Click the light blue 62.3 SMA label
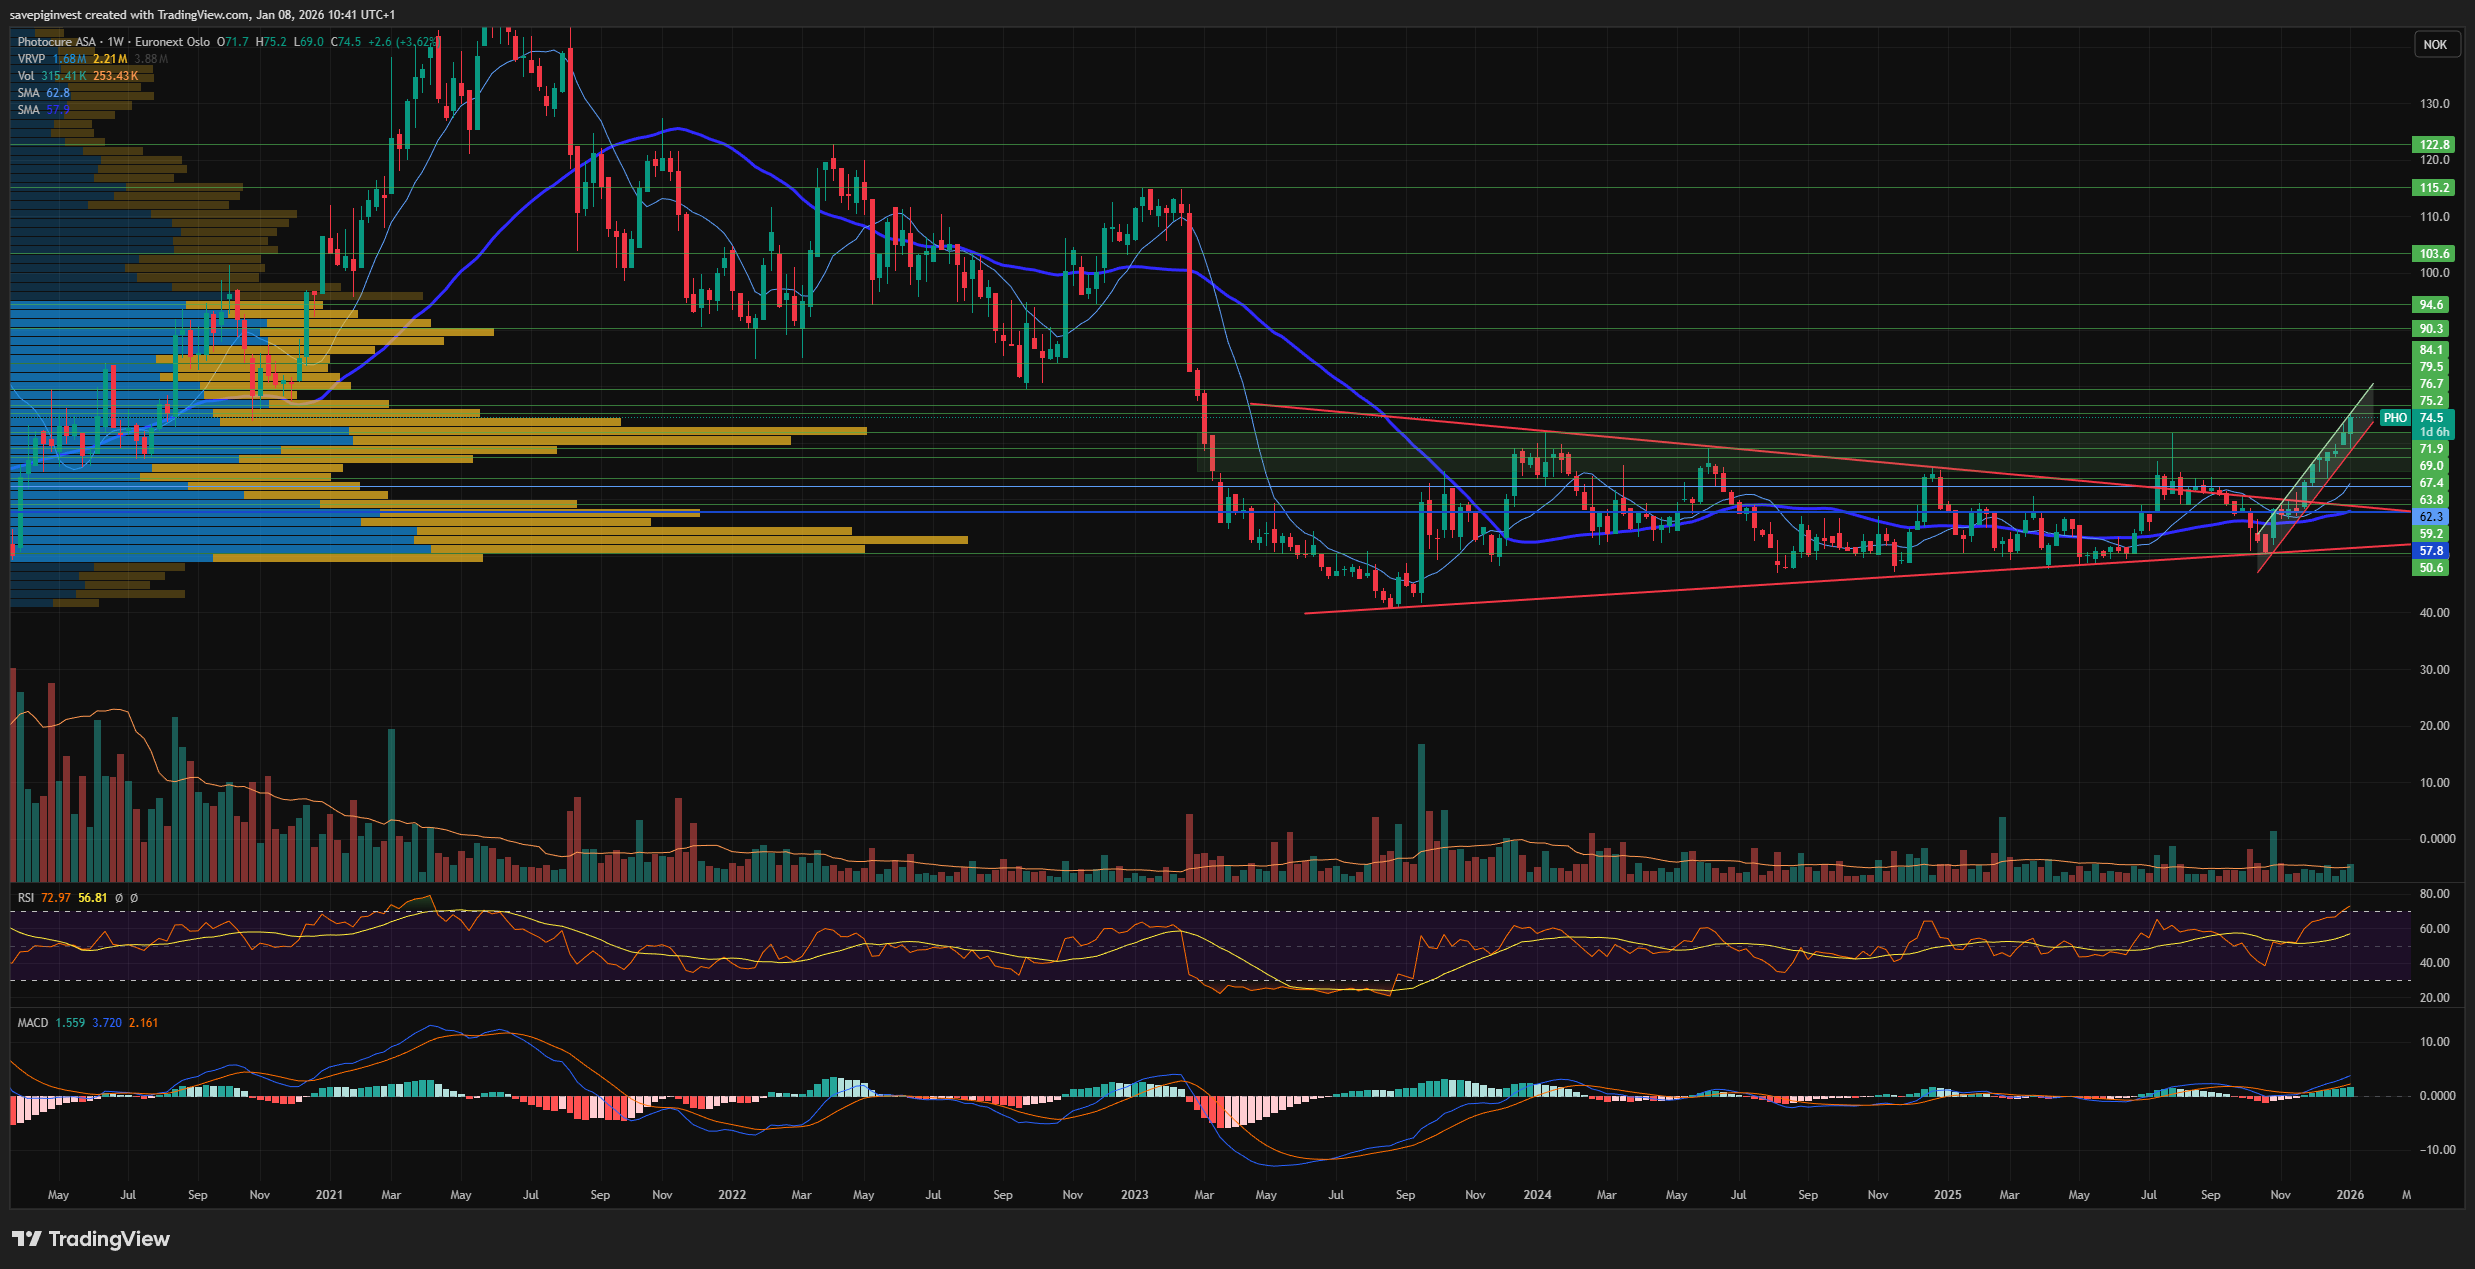This screenshot has height=1269, width=2475. tap(2430, 517)
